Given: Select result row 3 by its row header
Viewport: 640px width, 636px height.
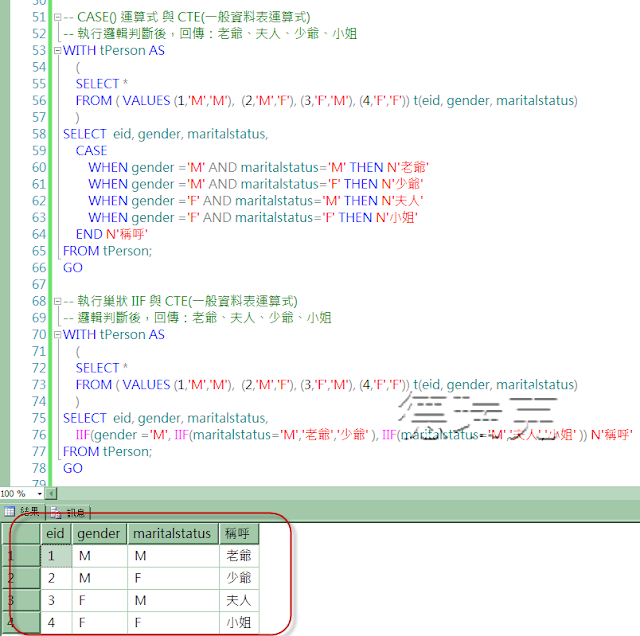Looking at the screenshot, I should click(x=22, y=600).
